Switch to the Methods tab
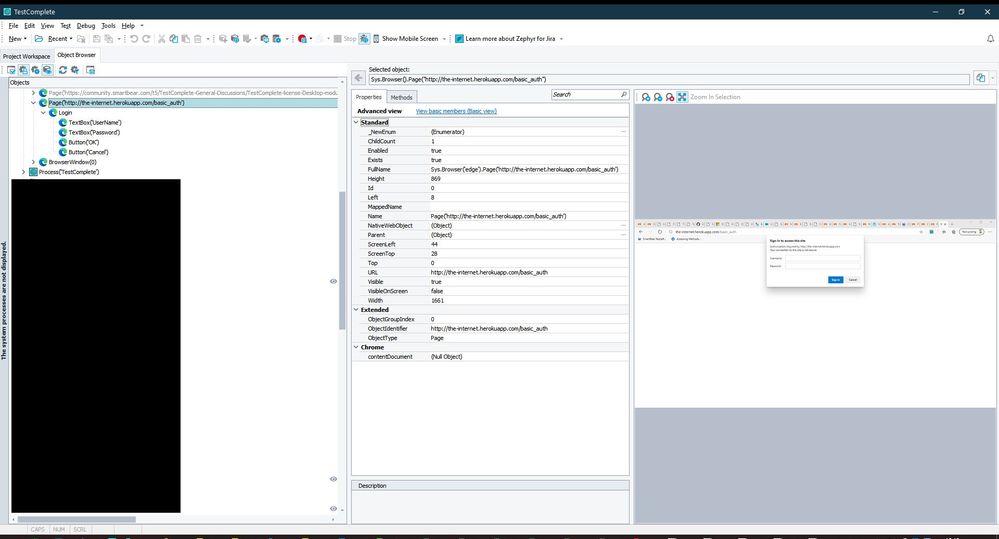Viewport: 999px width, 539px height. [x=401, y=97]
